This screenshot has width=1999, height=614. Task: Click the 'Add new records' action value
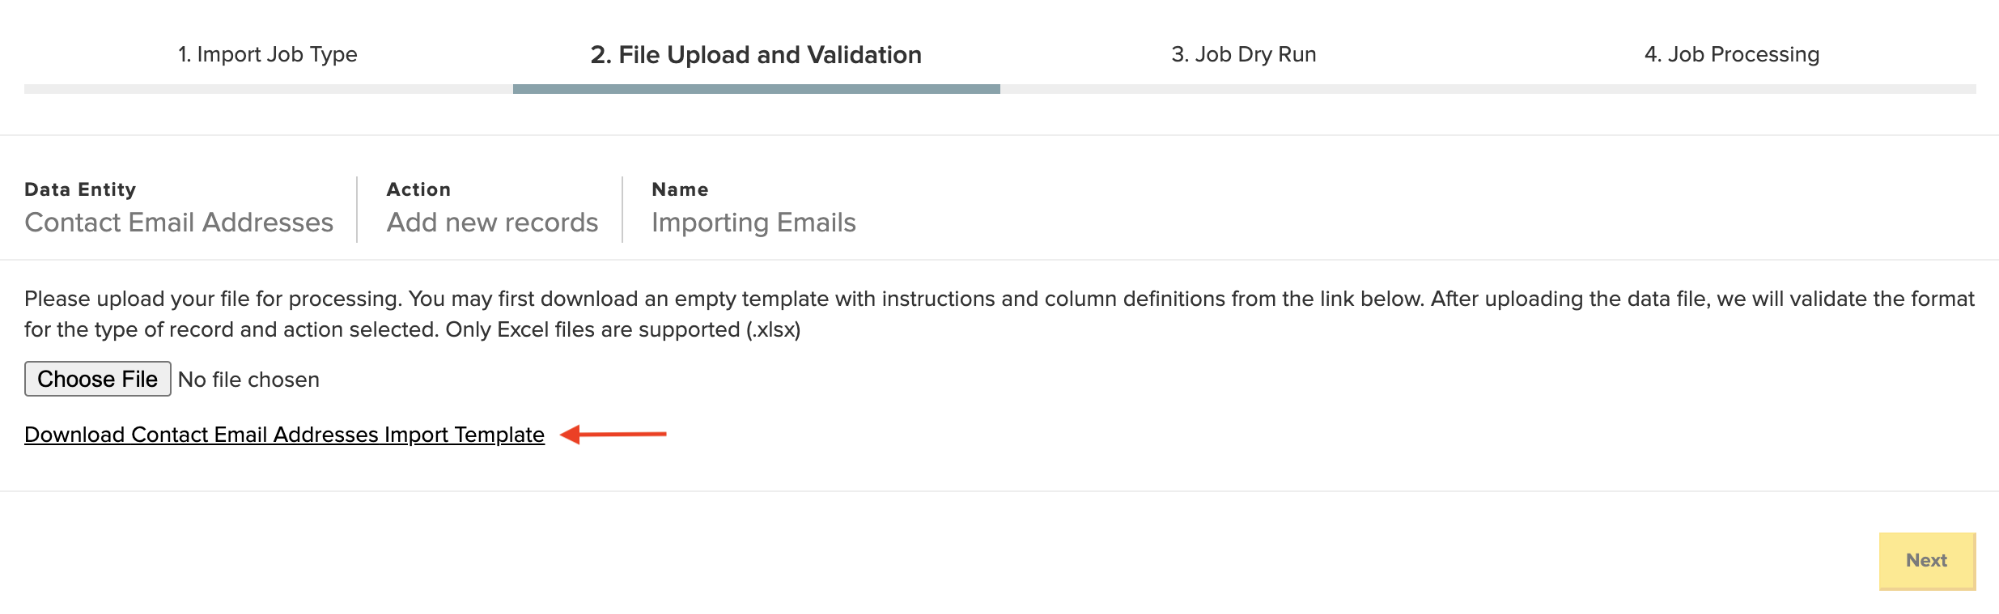click(493, 222)
